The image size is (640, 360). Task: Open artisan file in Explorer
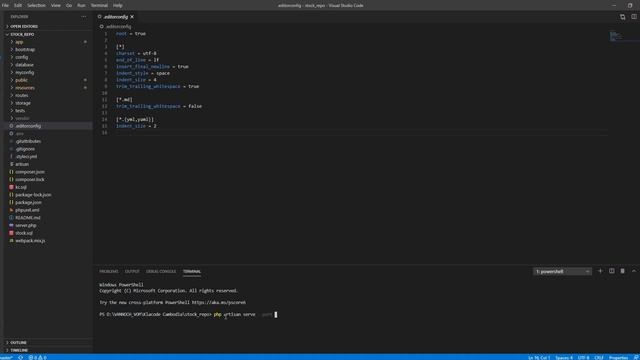pyautogui.click(x=22, y=164)
